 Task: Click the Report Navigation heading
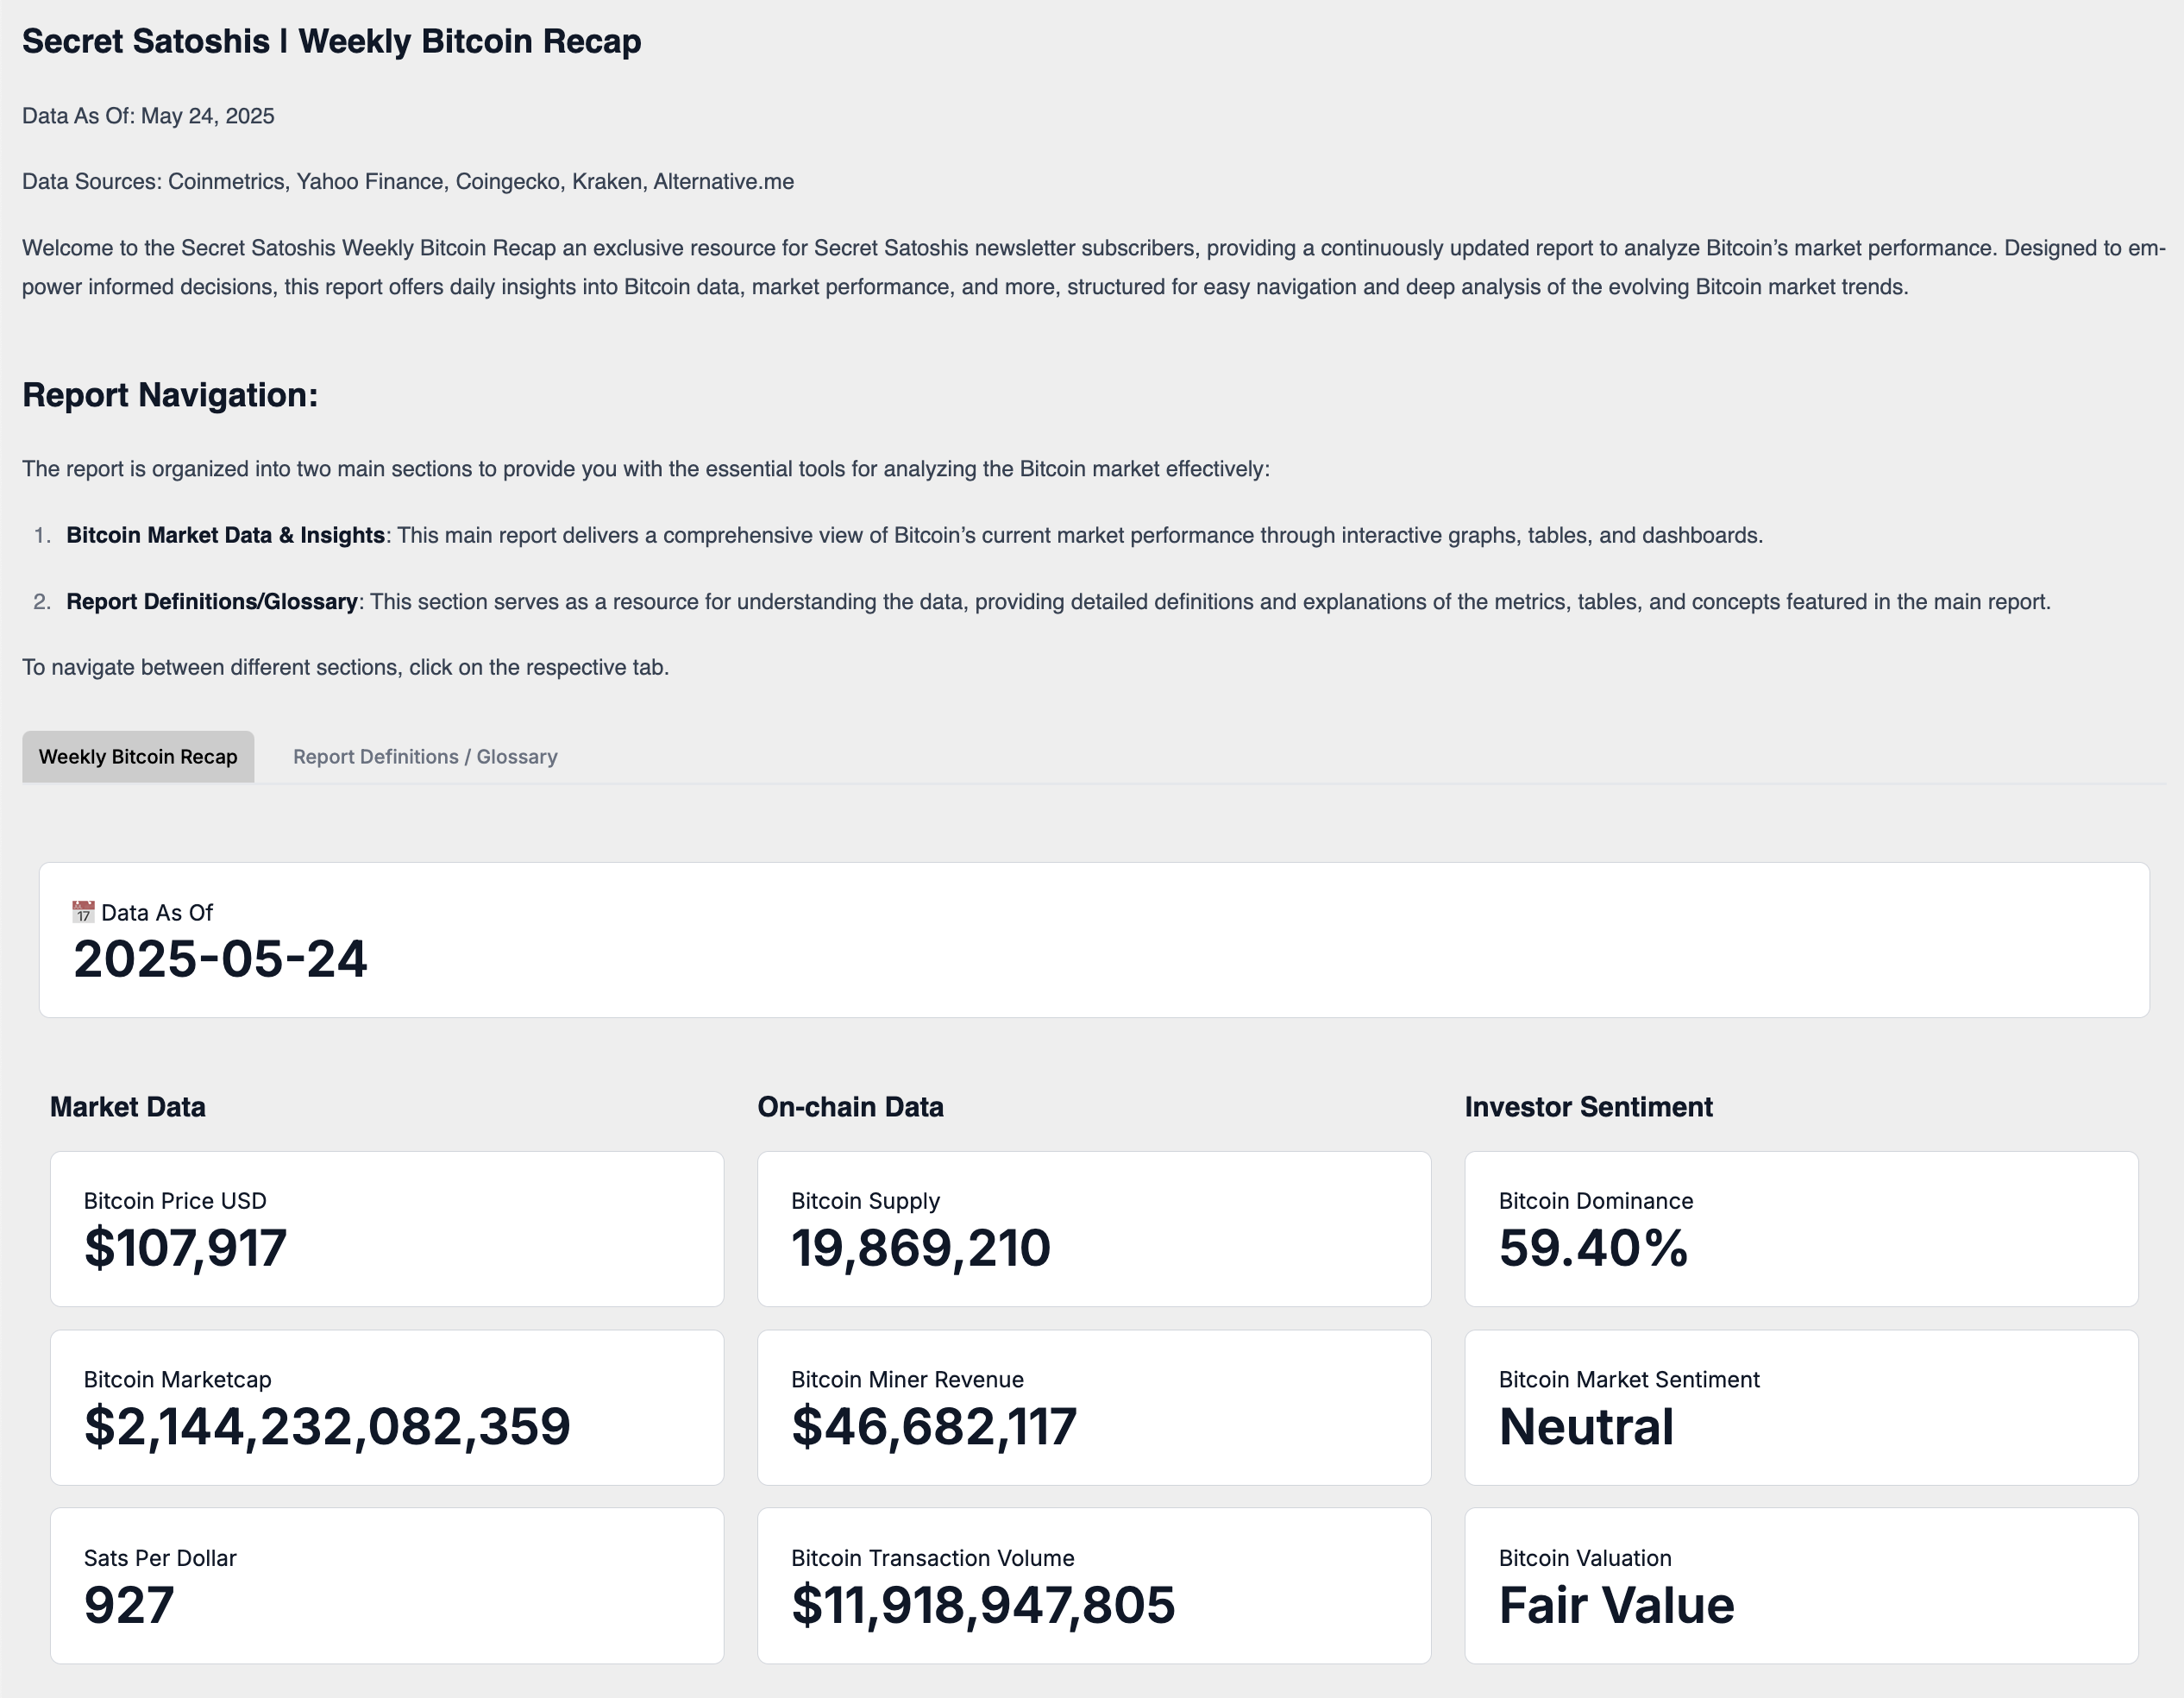point(170,395)
